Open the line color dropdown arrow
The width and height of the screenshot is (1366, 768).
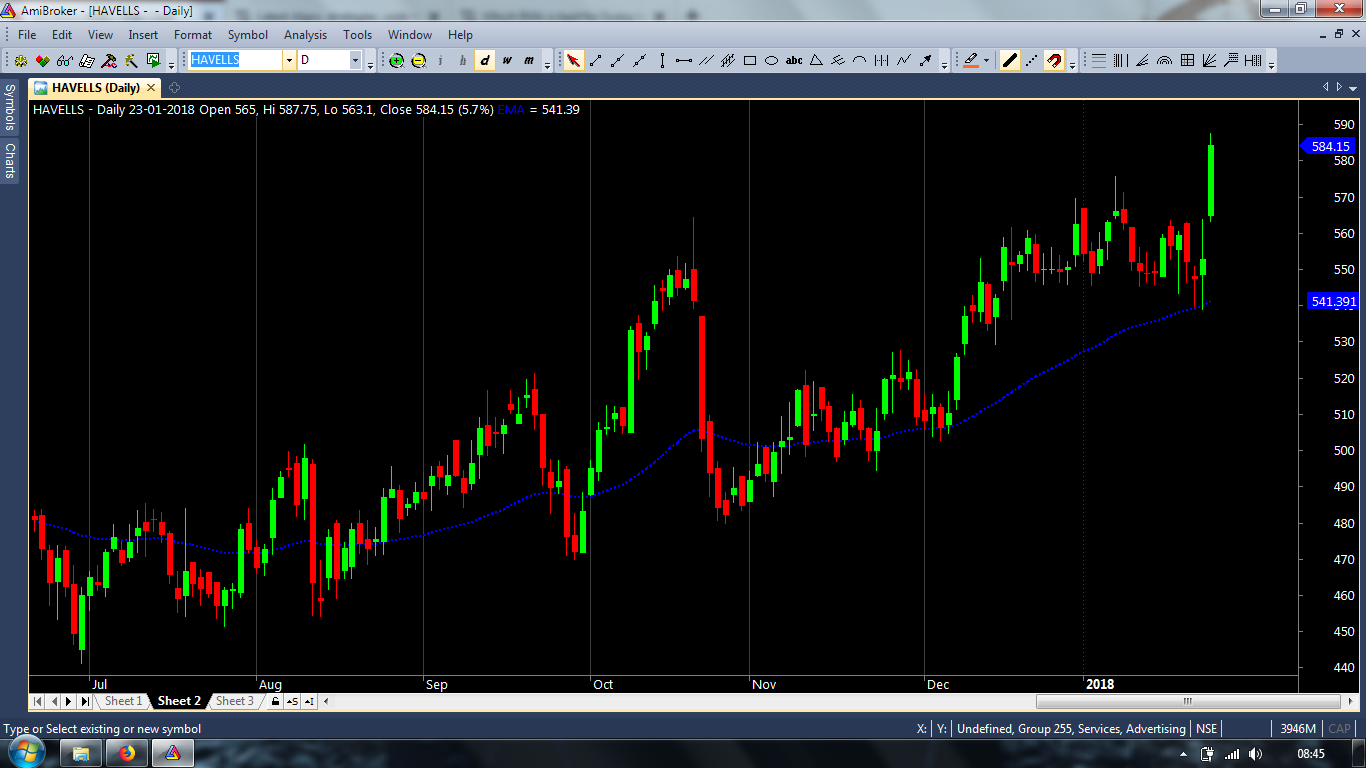(986, 60)
